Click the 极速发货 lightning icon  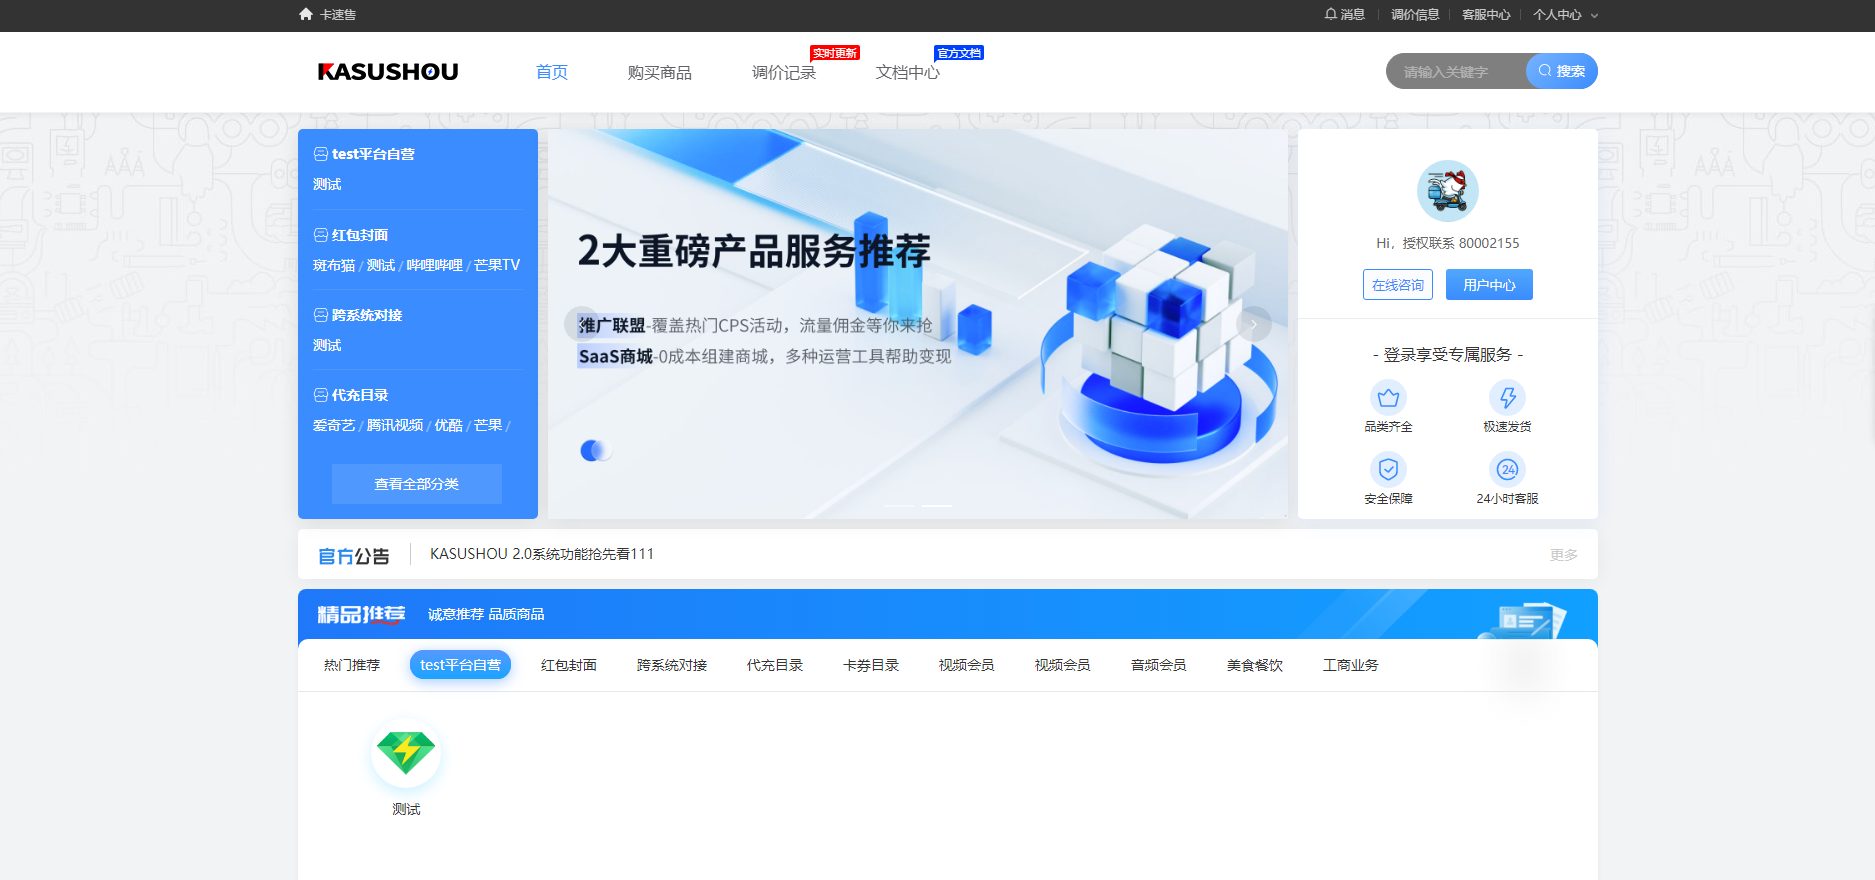(x=1507, y=398)
